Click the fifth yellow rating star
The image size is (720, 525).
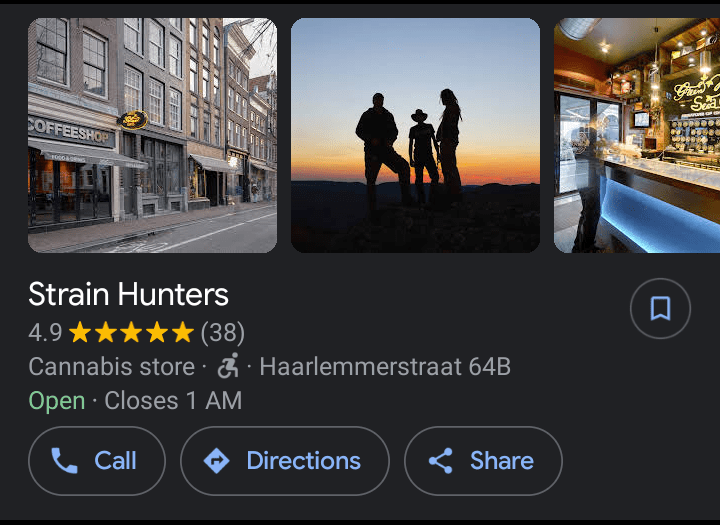coord(183,332)
